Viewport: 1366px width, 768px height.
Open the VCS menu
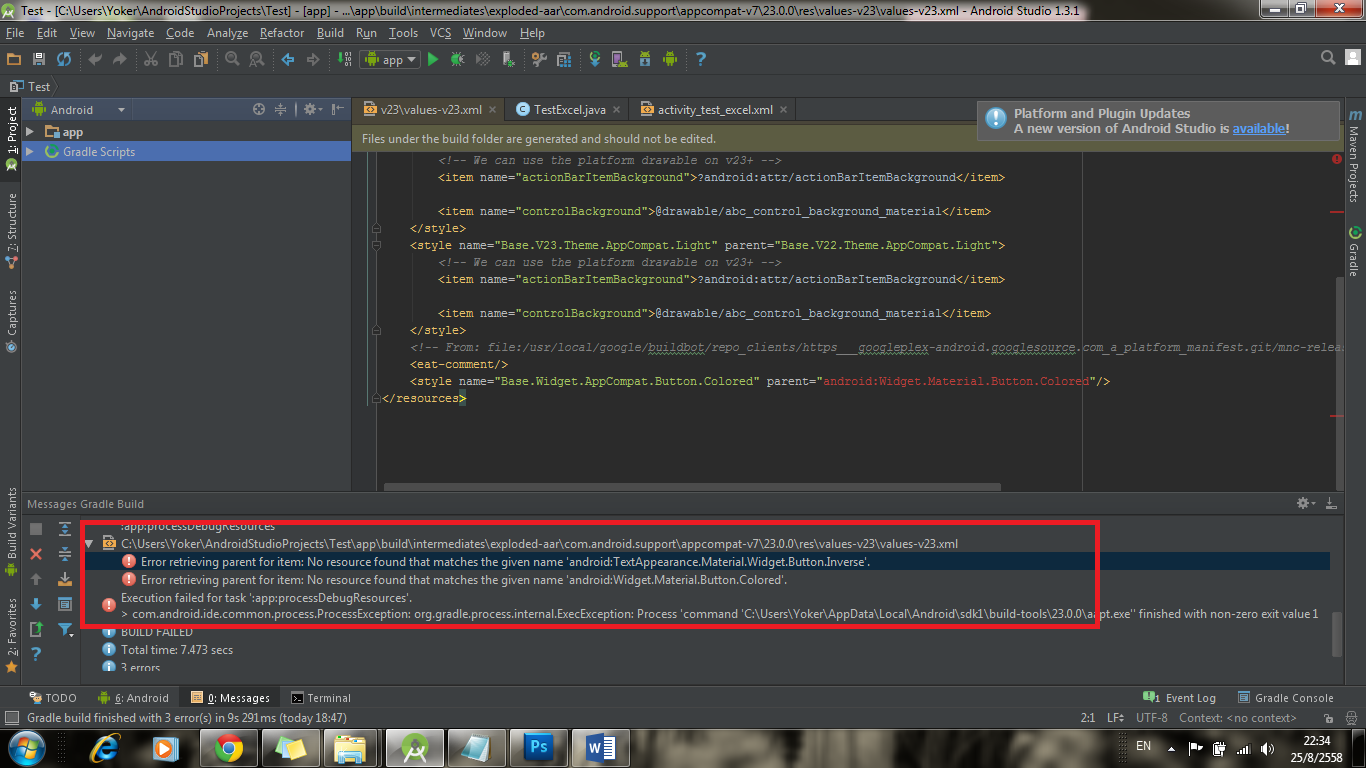440,33
